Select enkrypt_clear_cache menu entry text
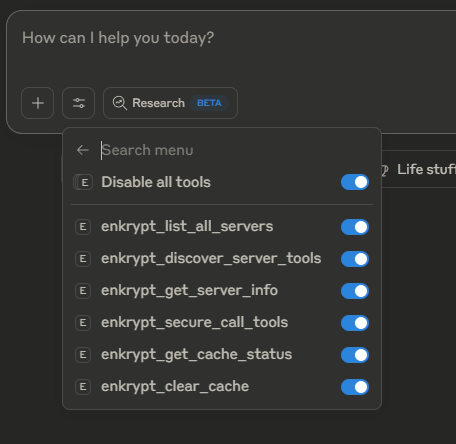The width and height of the screenshot is (456, 444). (x=175, y=387)
